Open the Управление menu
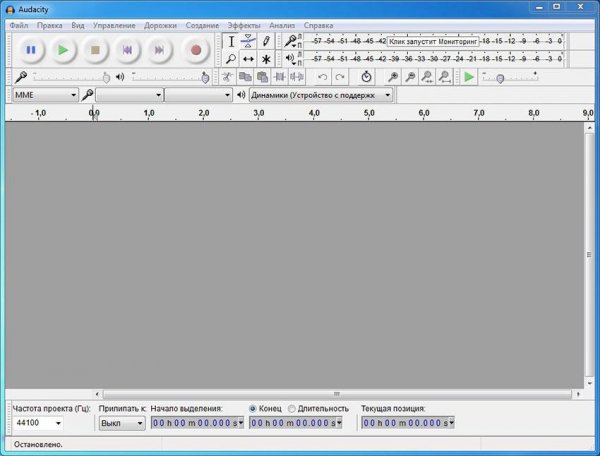This screenshot has height=456, width=600. pos(114,25)
